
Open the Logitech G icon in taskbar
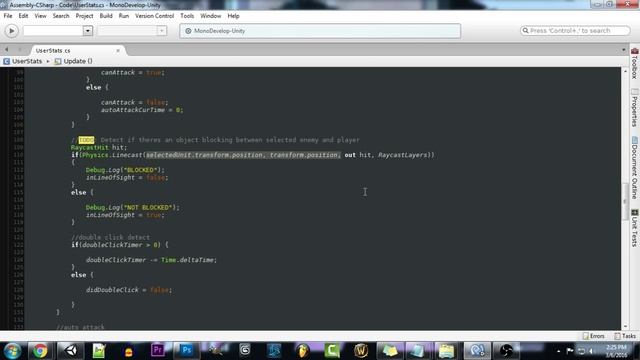[x=245, y=350]
